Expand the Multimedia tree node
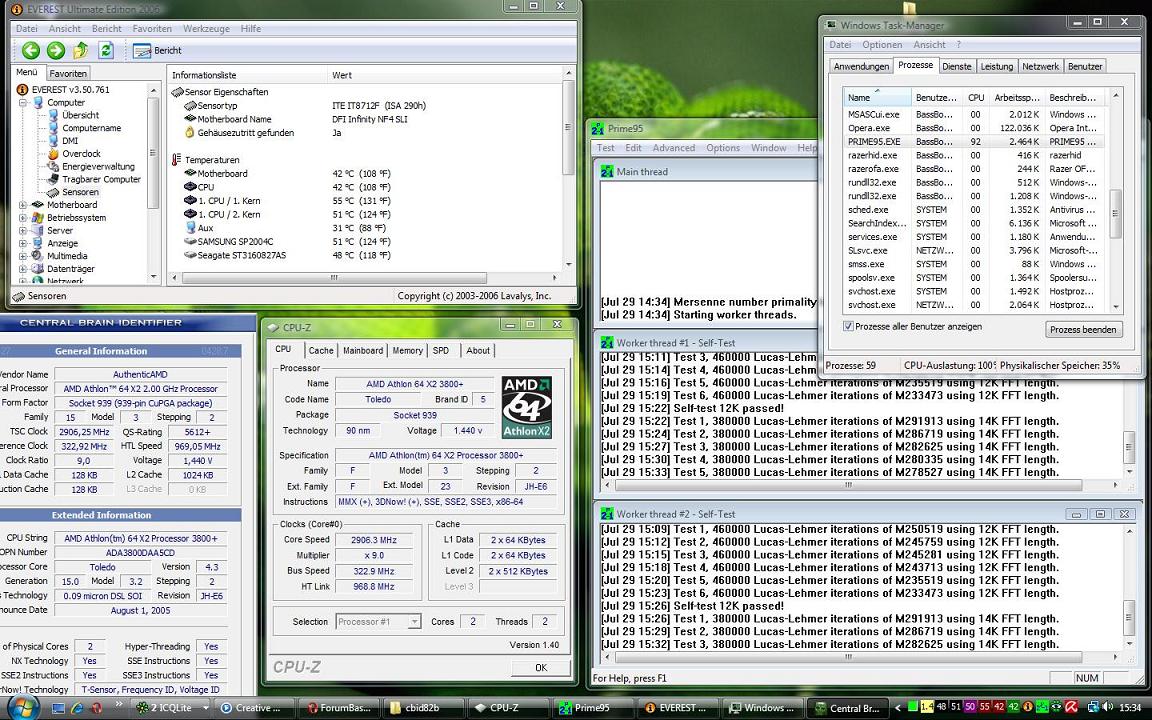The height and width of the screenshot is (720, 1152). coord(23,256)
